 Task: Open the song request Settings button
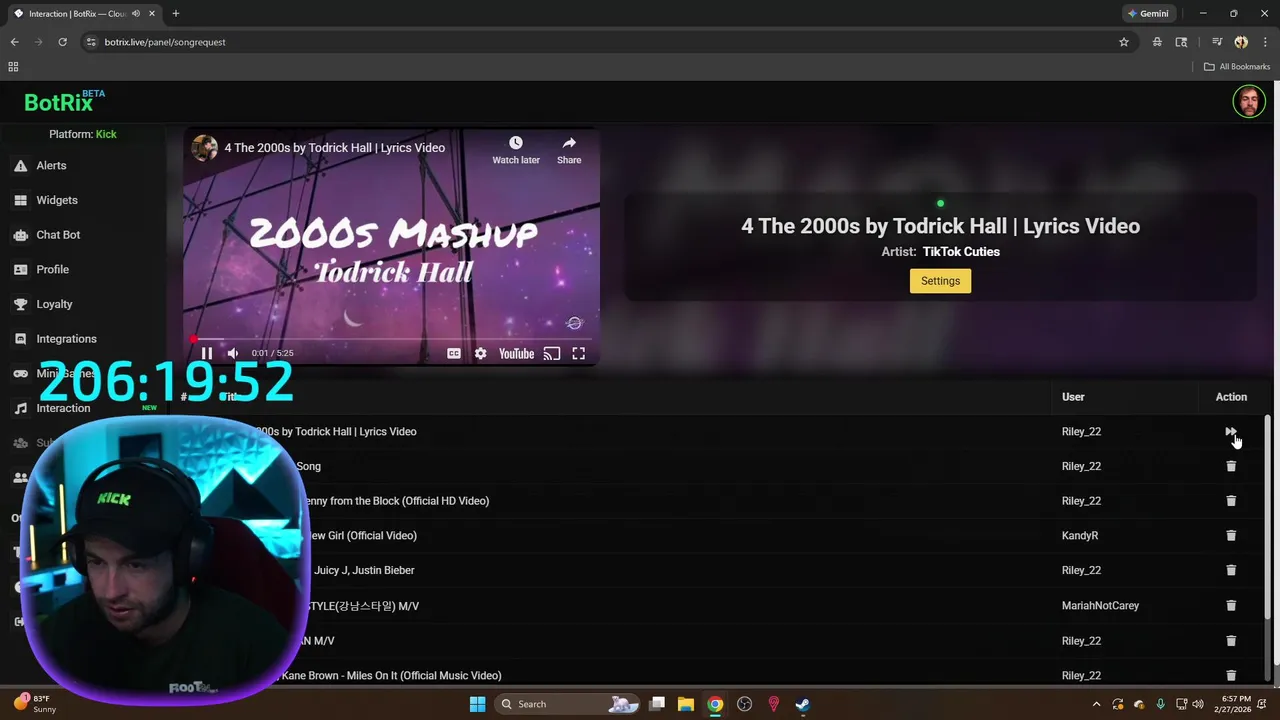940,281
